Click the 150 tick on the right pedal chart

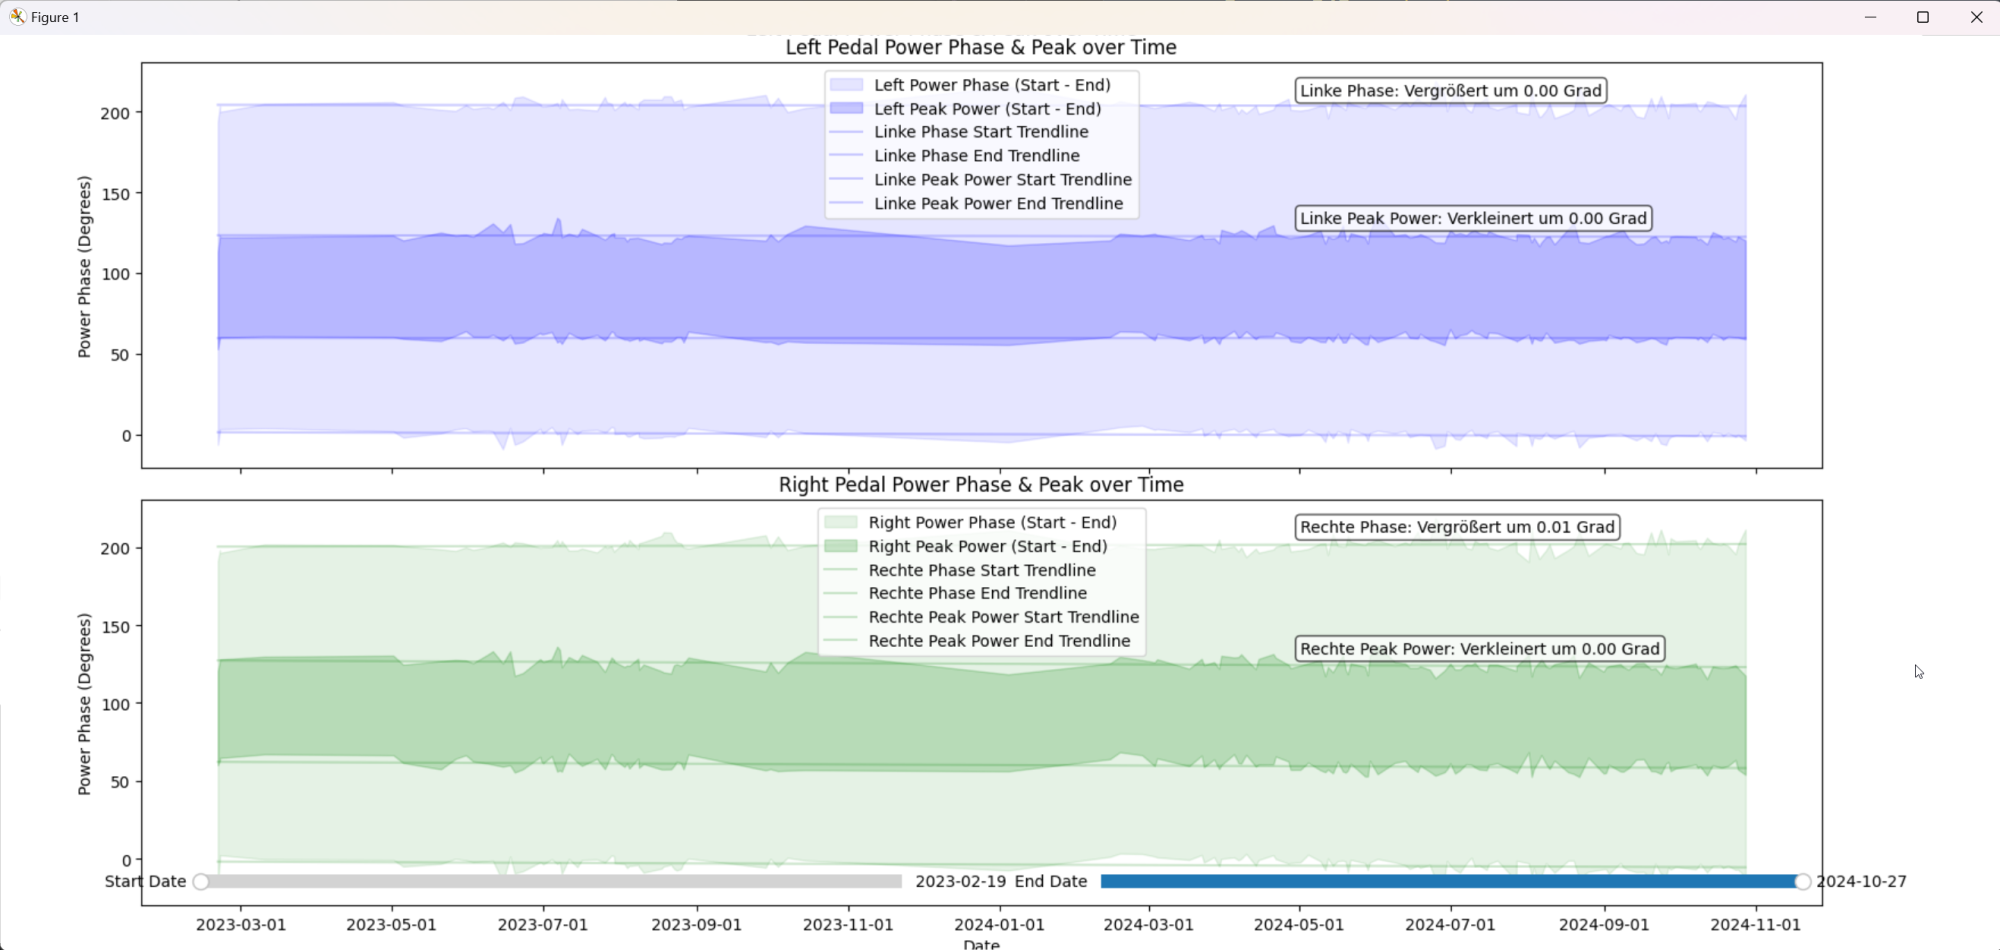pyautogui.click(x=115, y=627)
